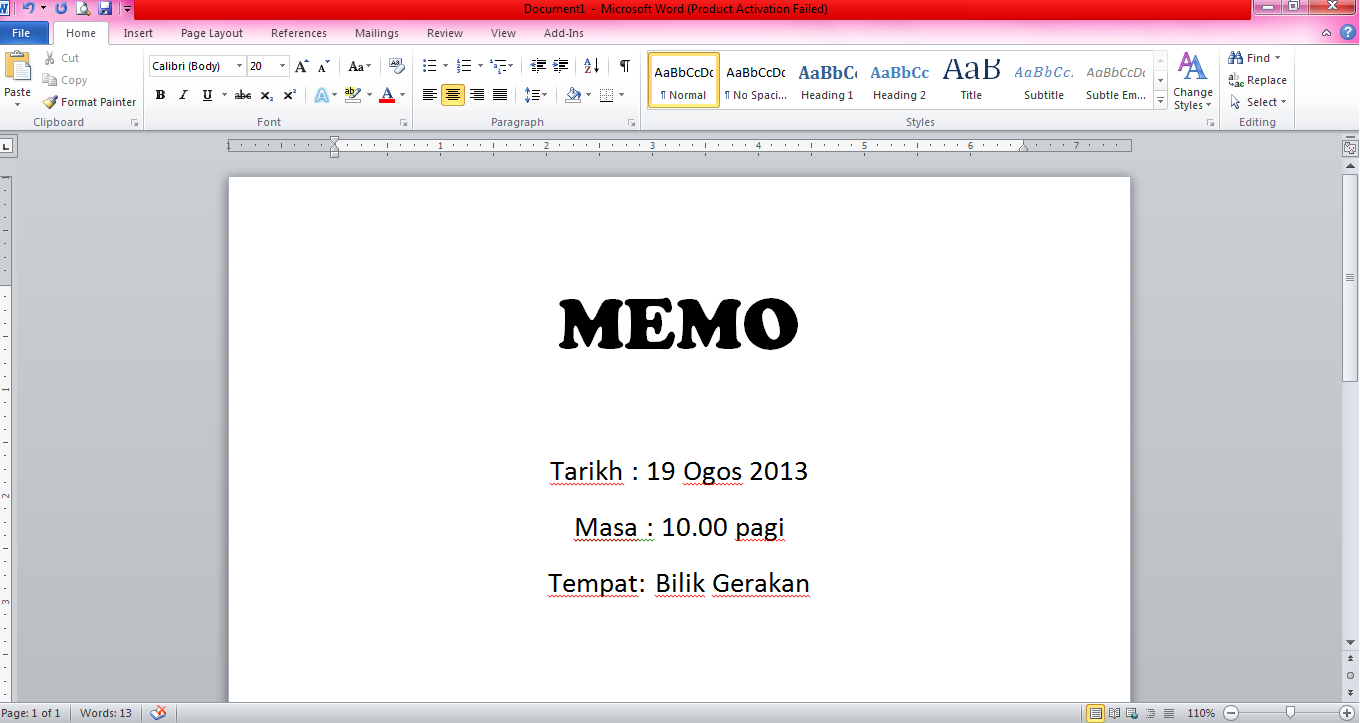Open the font size 20 dropdown
This screenshot has width=1360, height=723.
(x=283, y=66)
